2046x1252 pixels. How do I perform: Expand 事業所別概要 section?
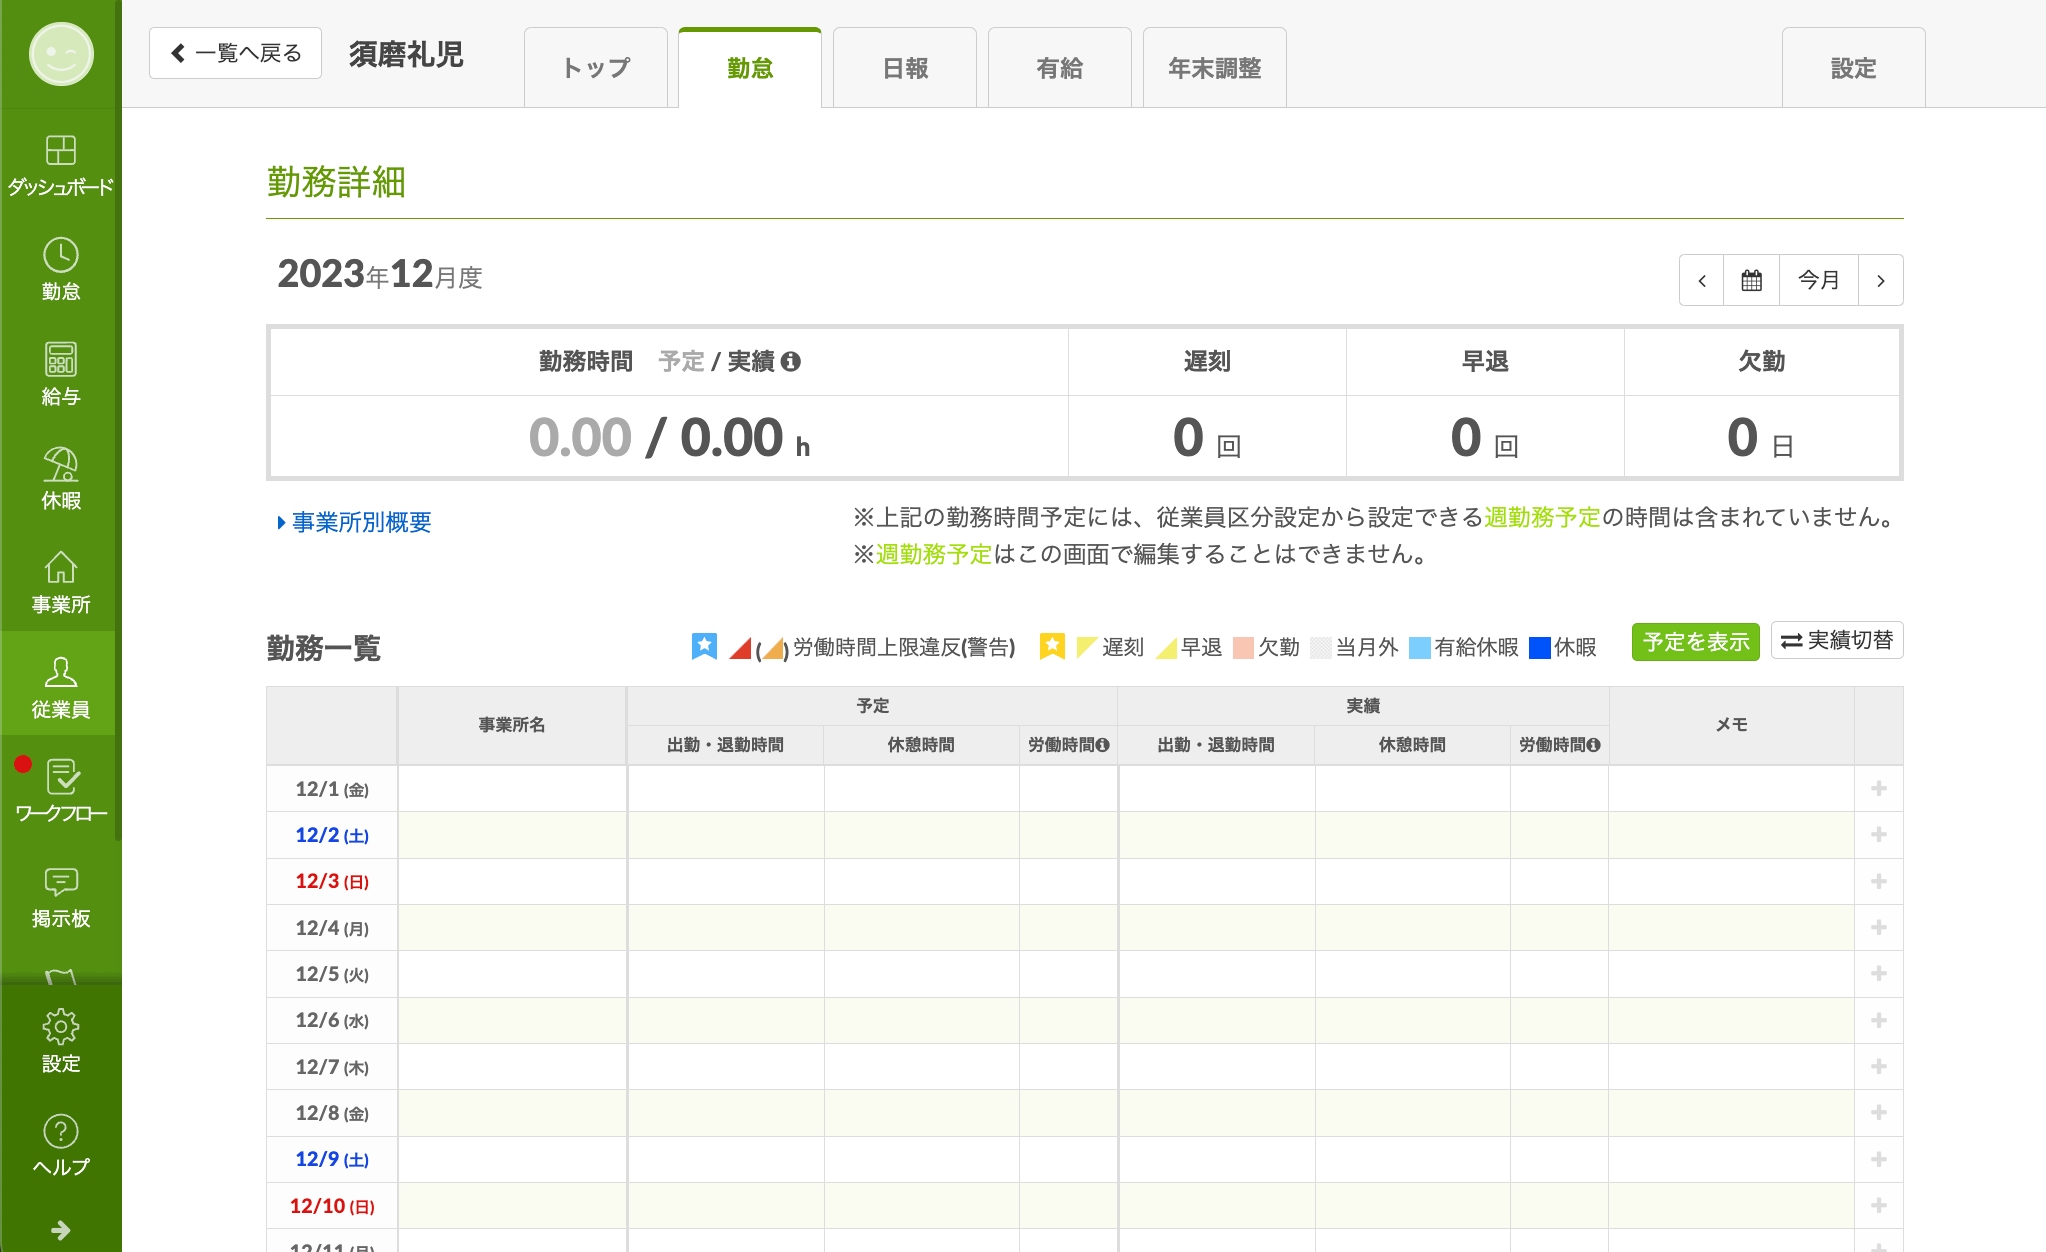pos(354,522)
